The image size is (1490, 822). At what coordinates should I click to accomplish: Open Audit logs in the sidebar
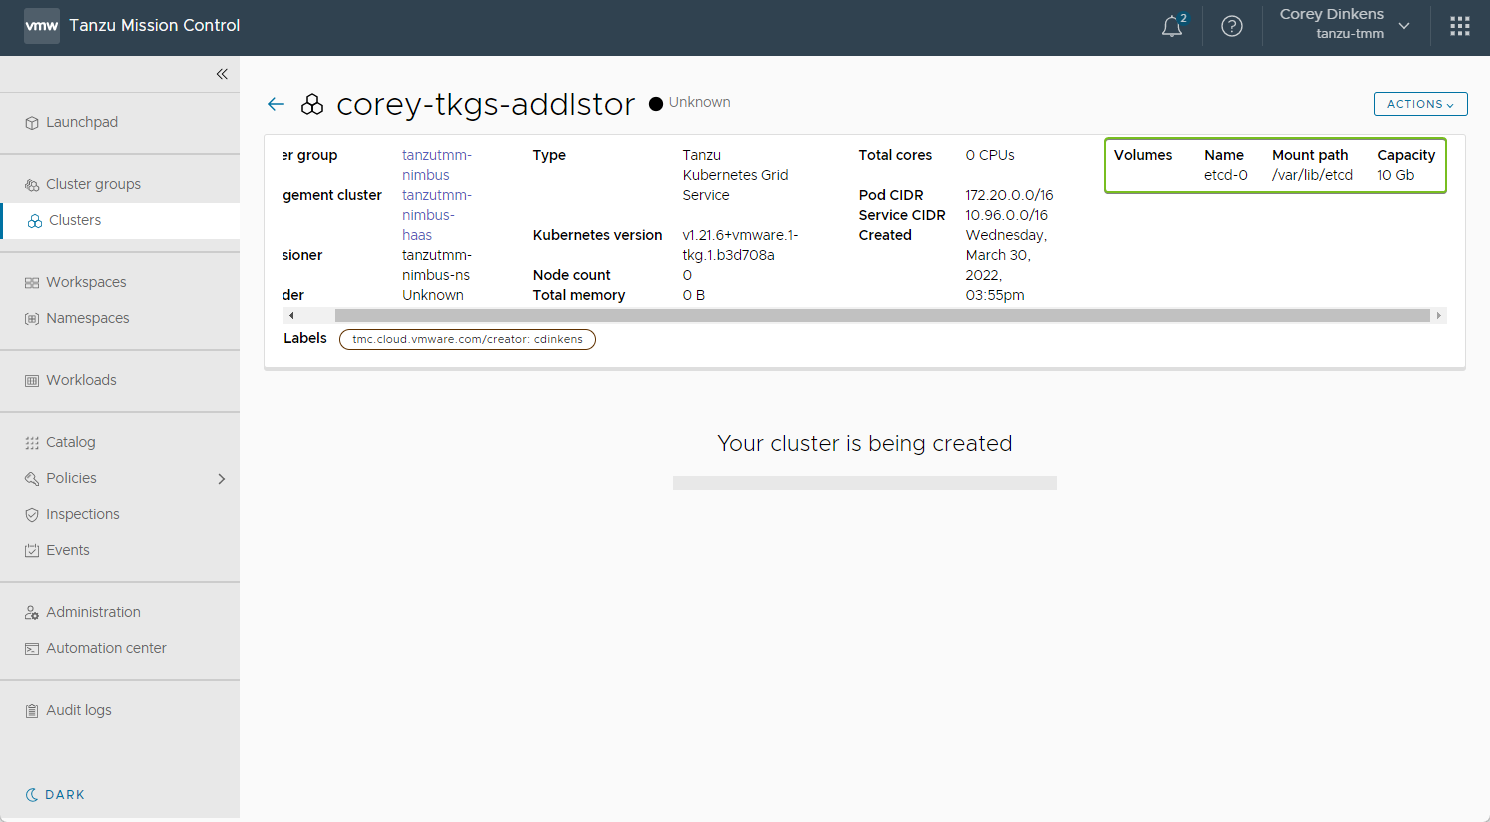pos(79,710)
